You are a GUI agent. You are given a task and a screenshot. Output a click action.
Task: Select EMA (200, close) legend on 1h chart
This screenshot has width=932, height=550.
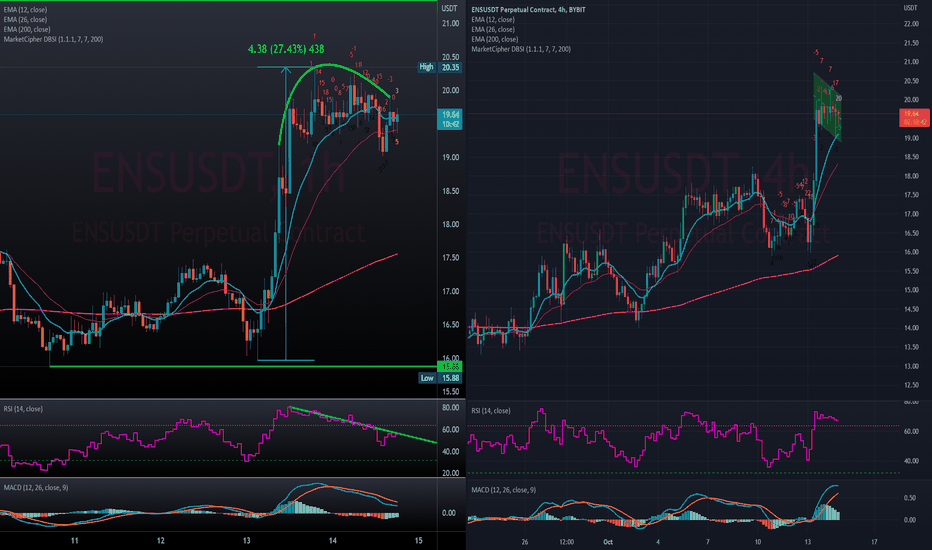coord(27,29)
